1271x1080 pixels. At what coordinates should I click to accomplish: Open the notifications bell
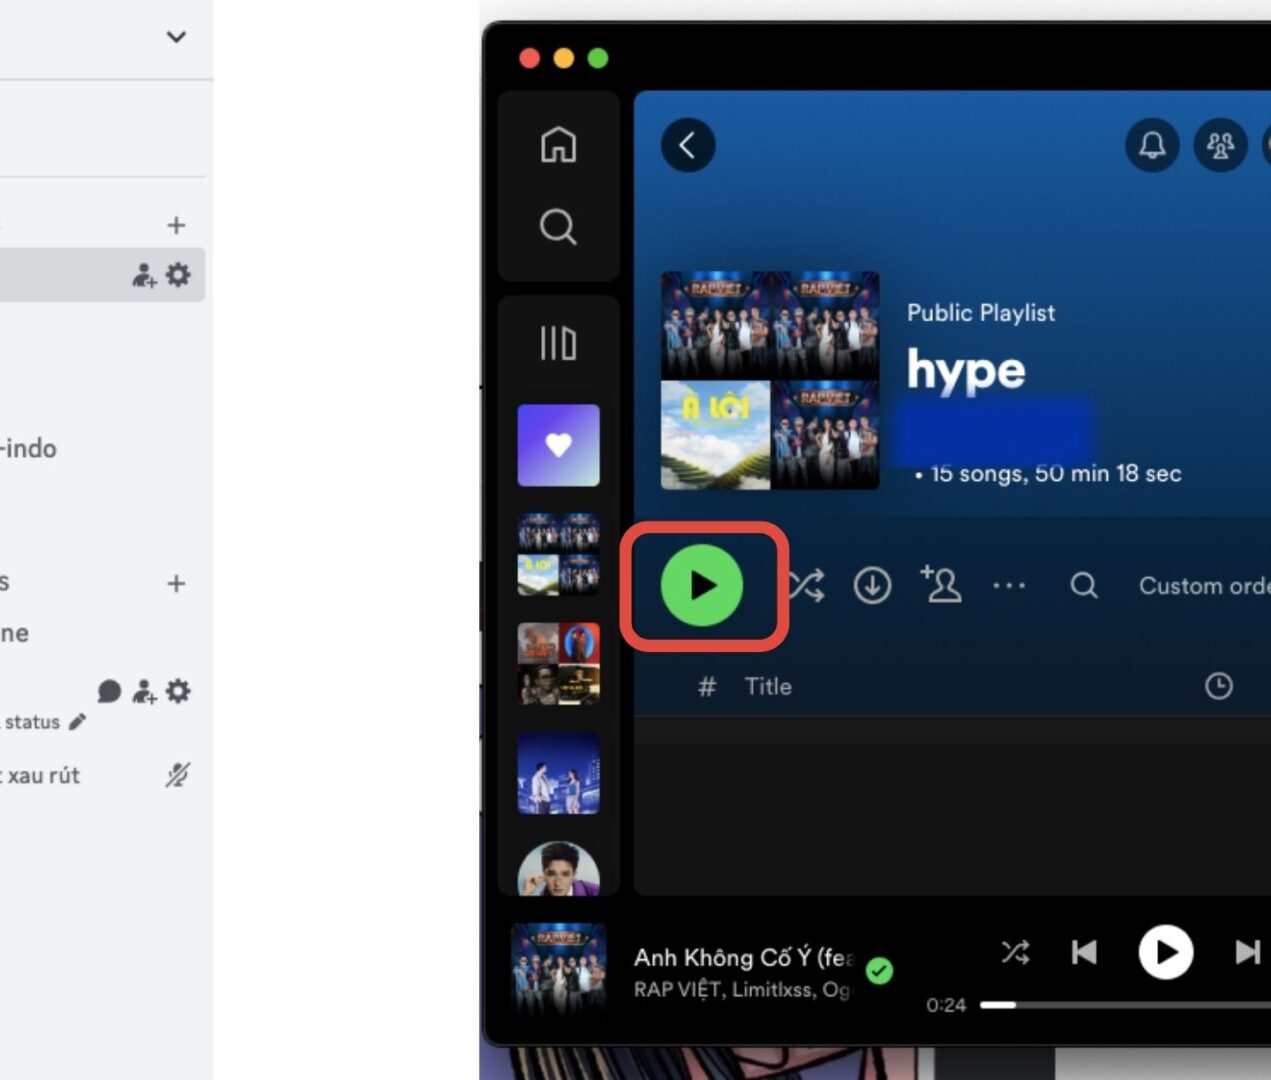tap(1150, 145)
